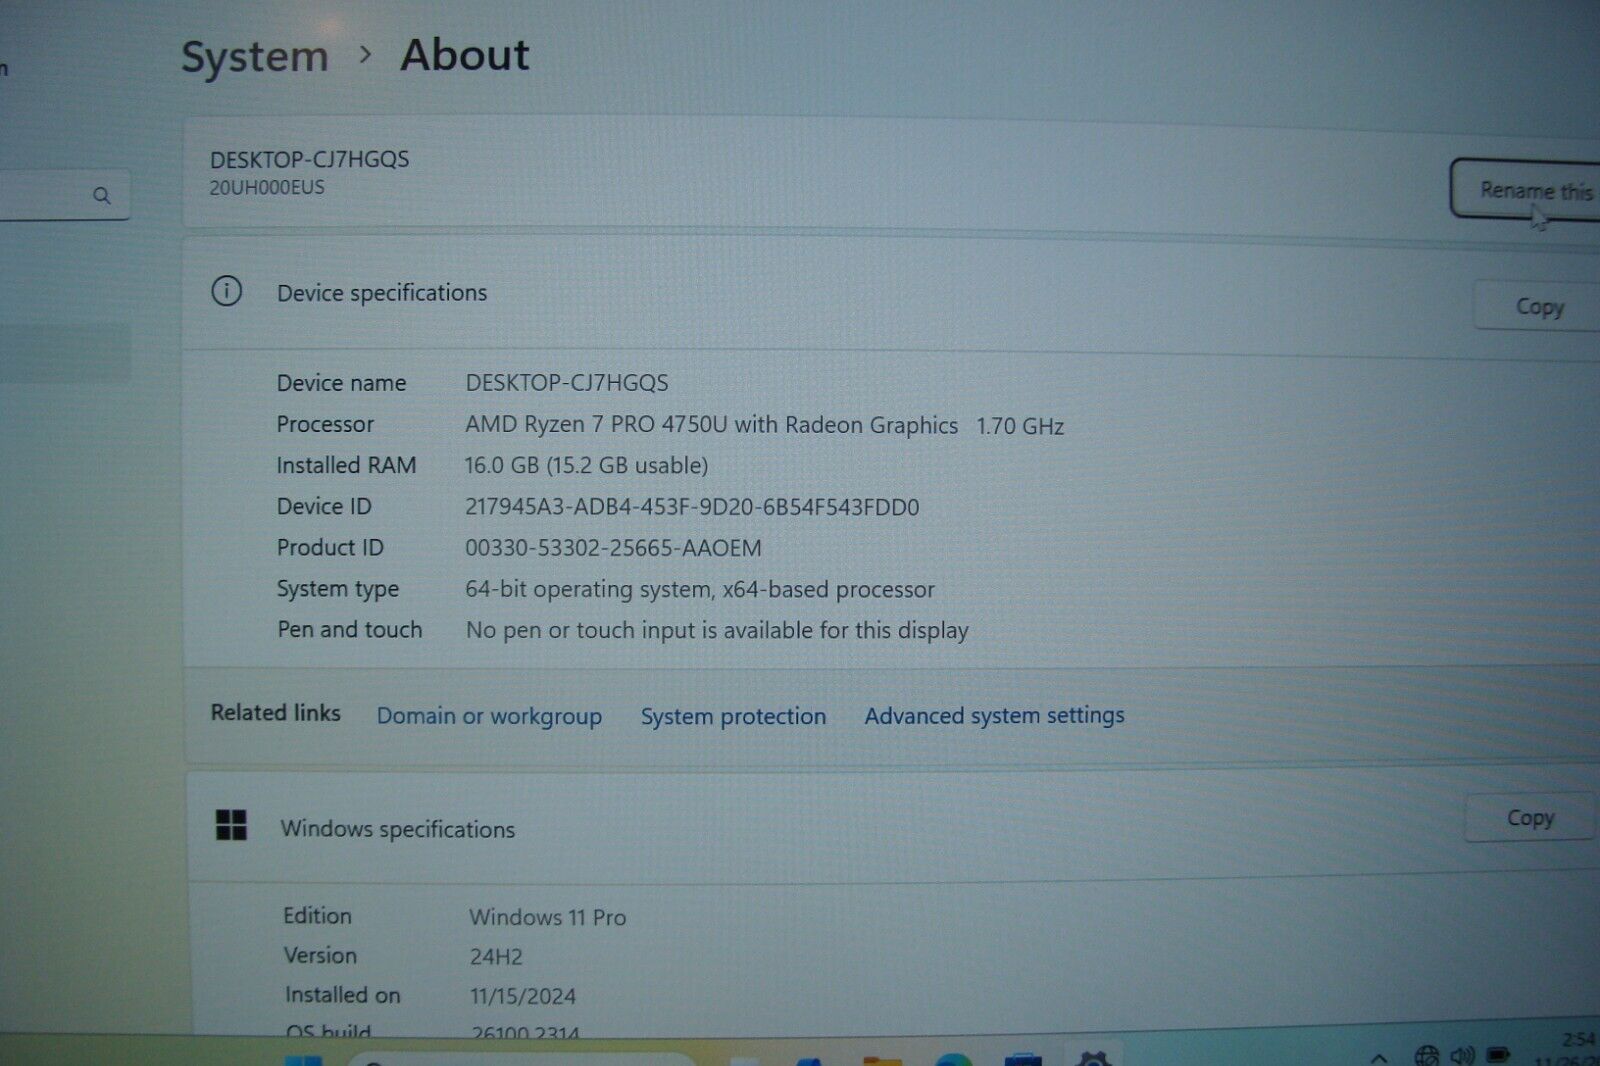Click Installed on date 11/15/2024
This screenshot has height=1066, width=1600.
point(523,996)
